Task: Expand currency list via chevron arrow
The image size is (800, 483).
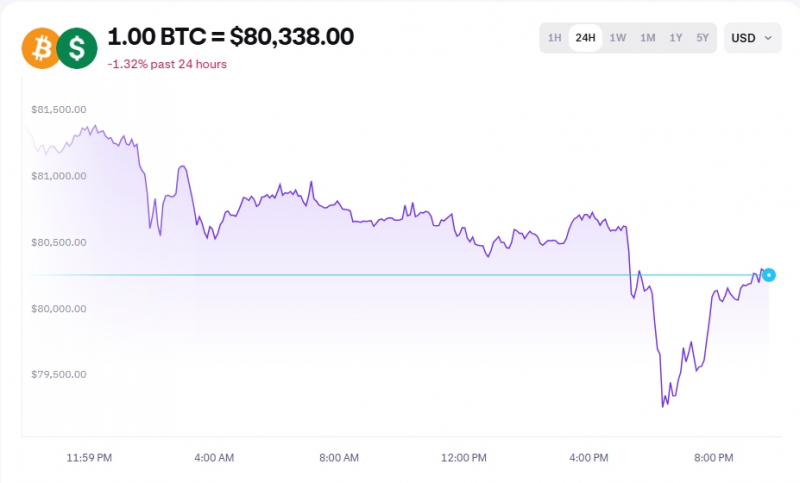Action: pos(768,38)
